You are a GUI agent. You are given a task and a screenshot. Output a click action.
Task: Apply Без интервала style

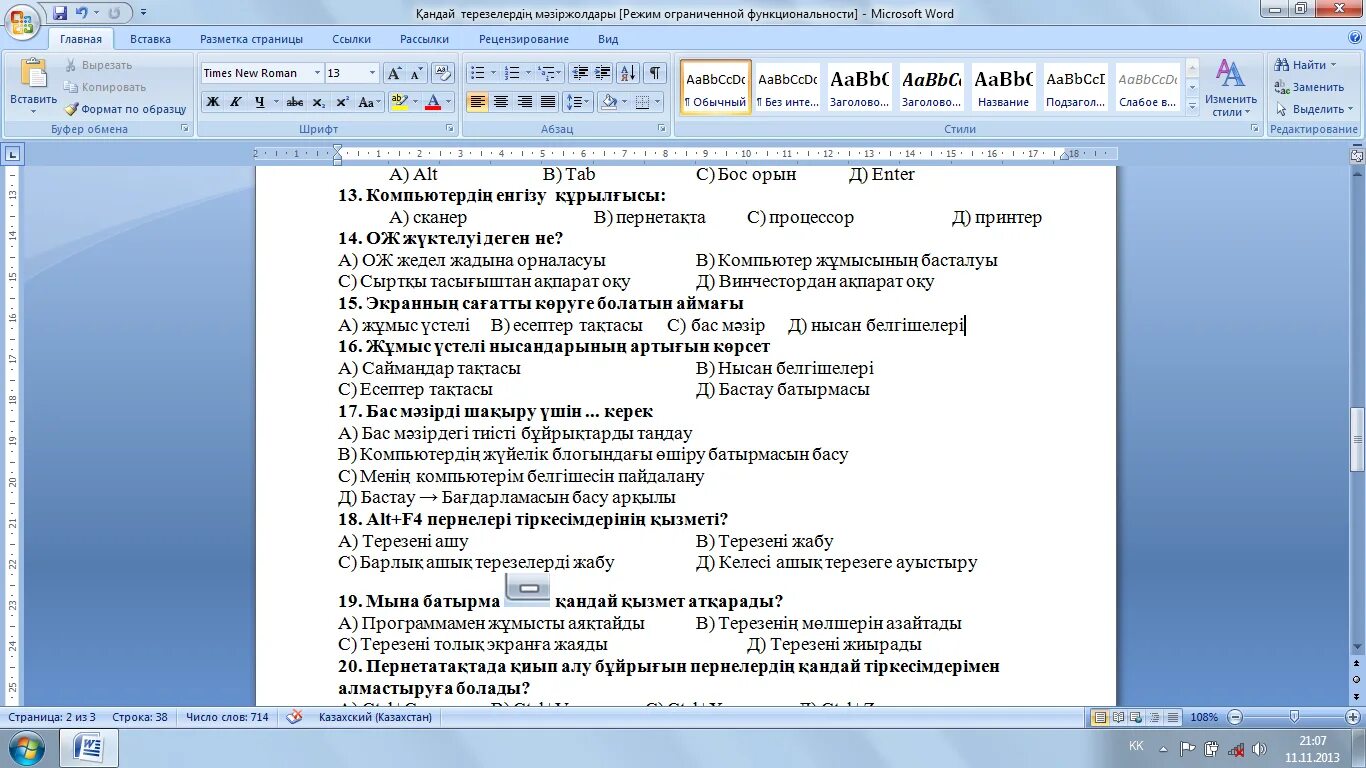point(788,87)
